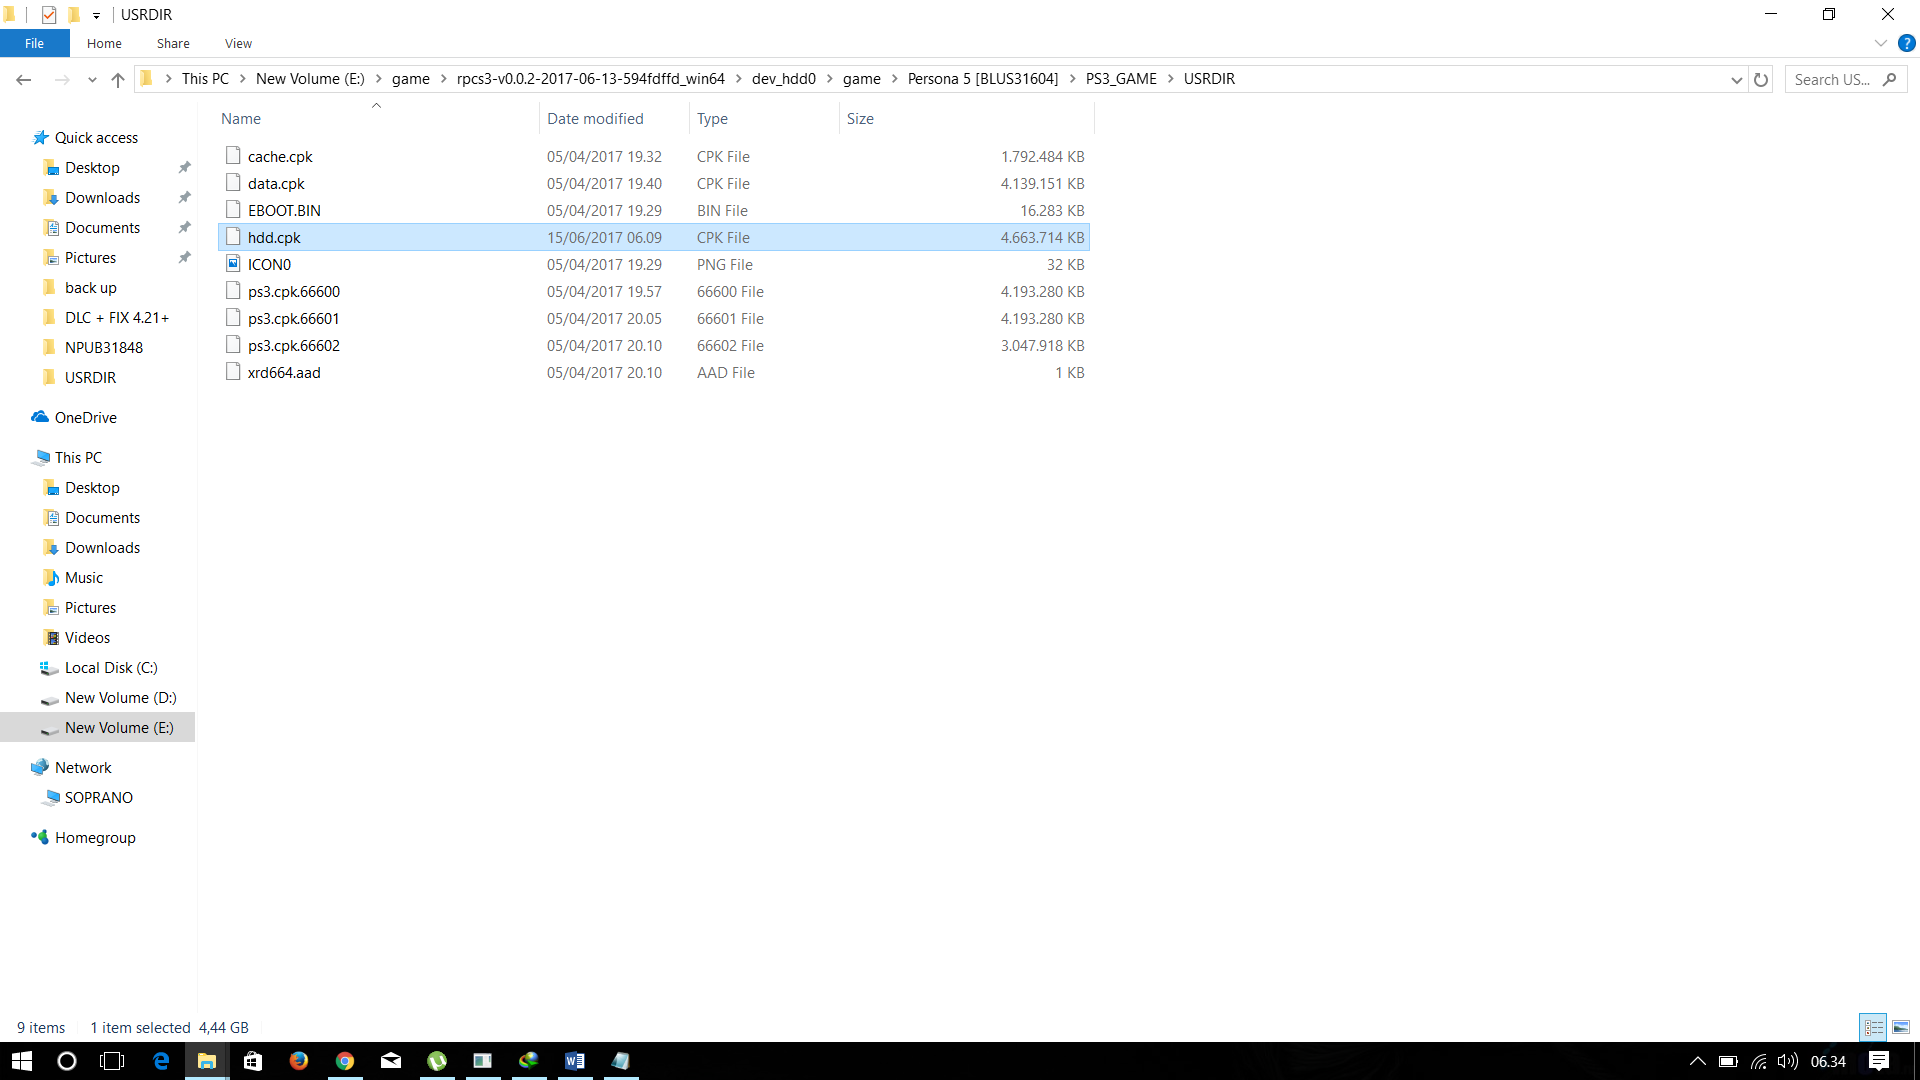This screenshot has height=1080, width=1920.
Task: Open the Recent locations dropdown arrow
Action: click(x=92, y=80)
